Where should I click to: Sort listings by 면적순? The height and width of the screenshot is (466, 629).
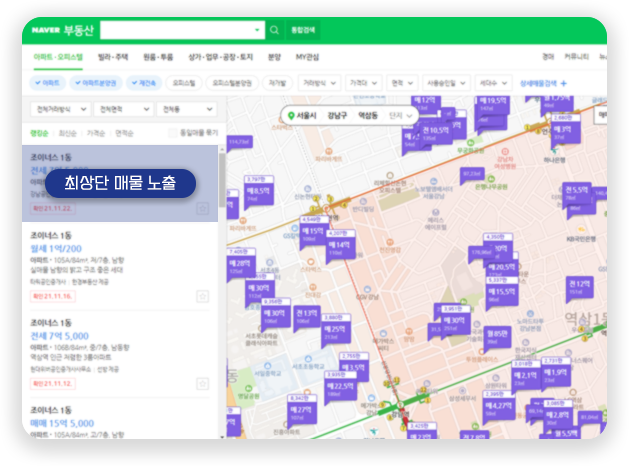click(124, 133)
